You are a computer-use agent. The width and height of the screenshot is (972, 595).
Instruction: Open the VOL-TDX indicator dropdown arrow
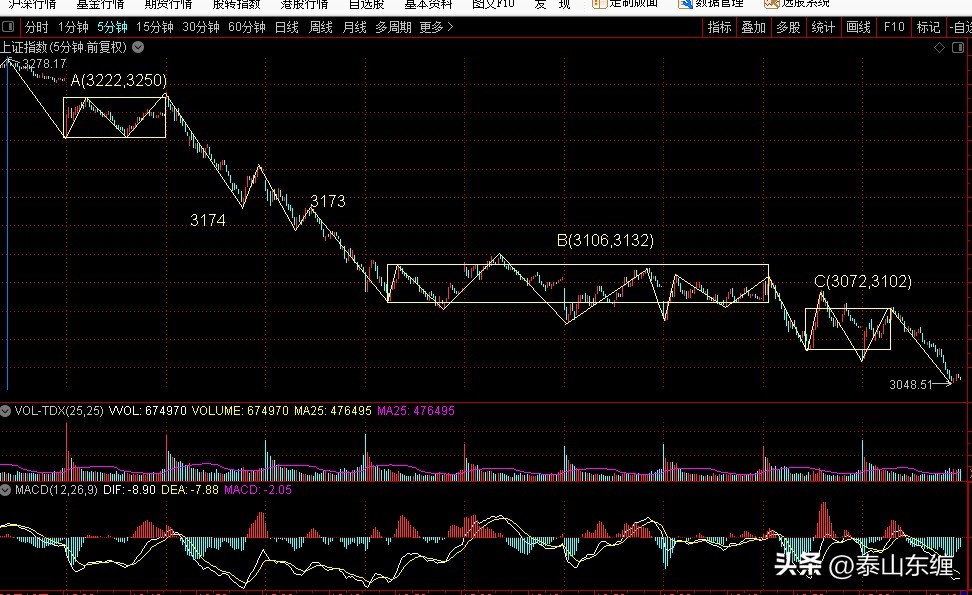pyautogui.click(x=6, y=411)
